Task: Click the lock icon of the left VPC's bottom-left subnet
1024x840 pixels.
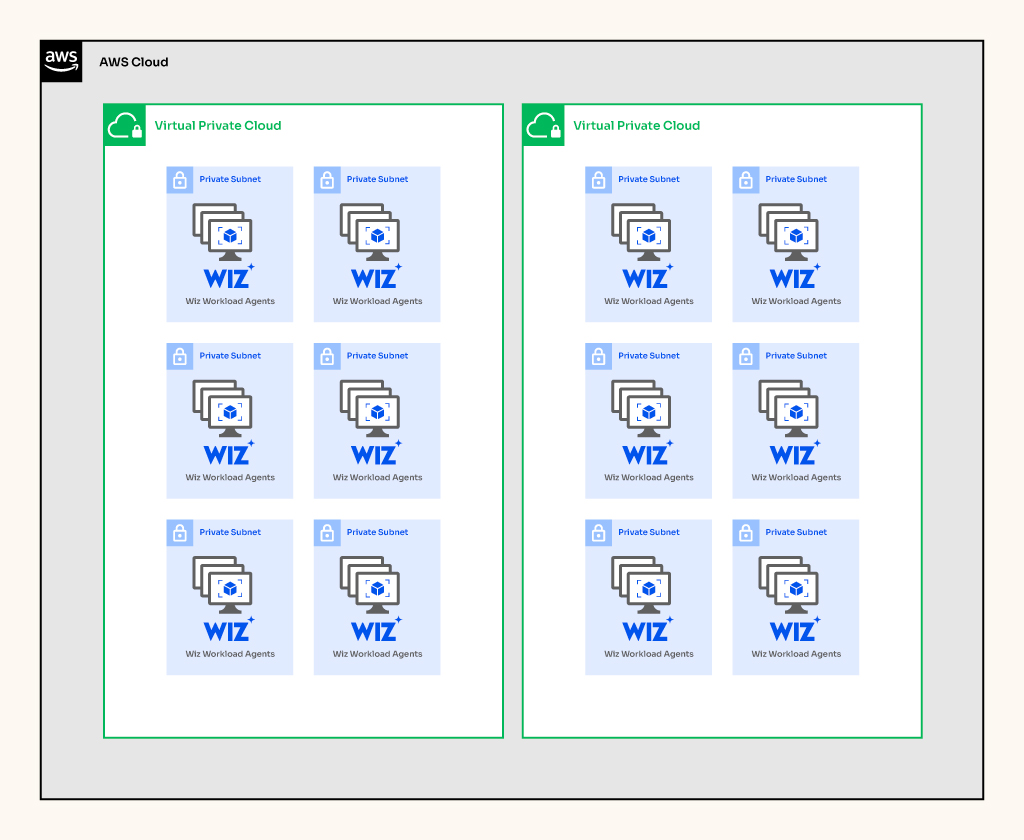Action: 180,532
